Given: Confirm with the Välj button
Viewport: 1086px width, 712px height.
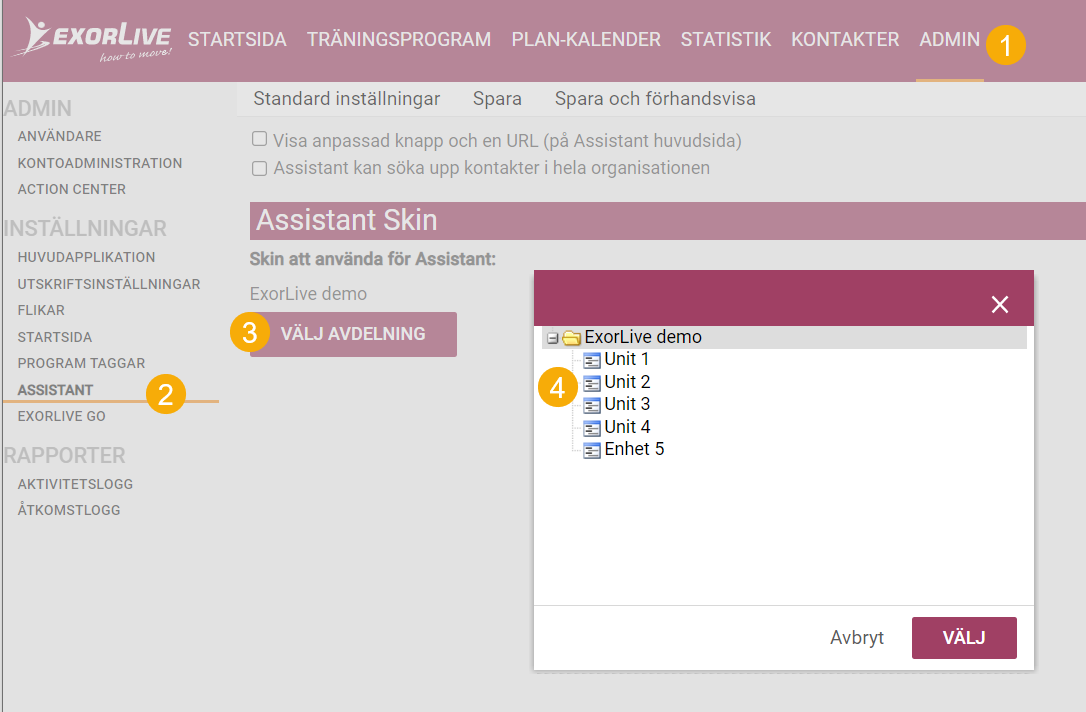Looking at the screenshot, I should tap(963, 638).
